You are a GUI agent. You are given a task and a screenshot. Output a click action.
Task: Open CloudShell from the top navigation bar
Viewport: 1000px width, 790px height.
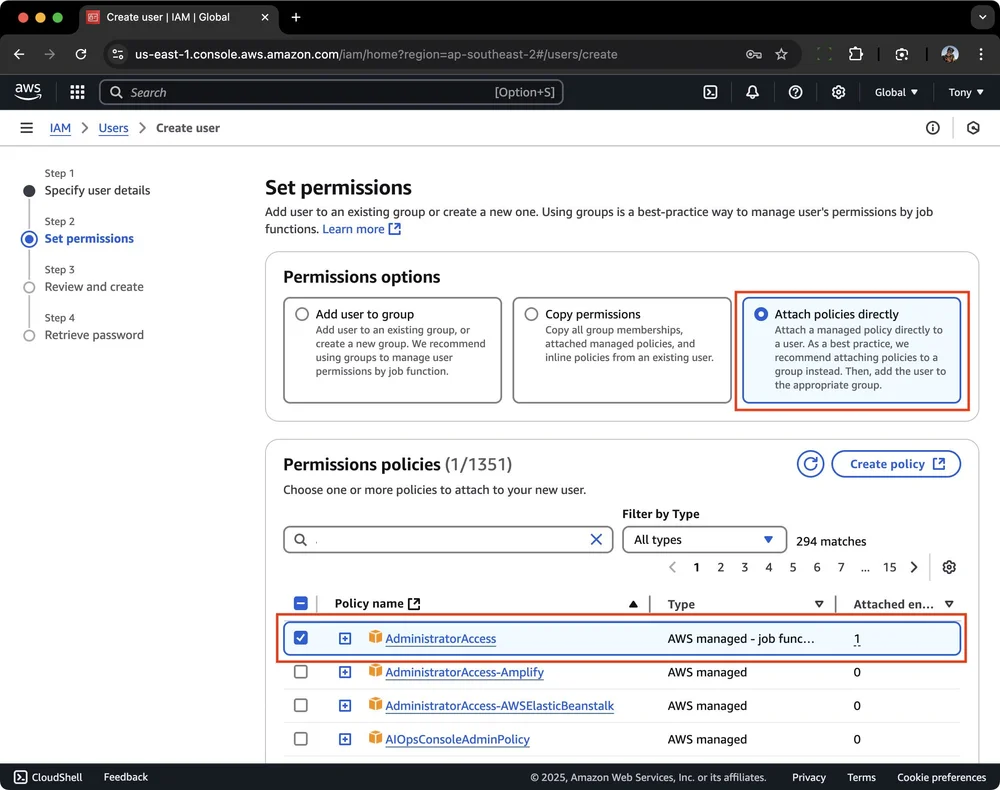point(710,92)
